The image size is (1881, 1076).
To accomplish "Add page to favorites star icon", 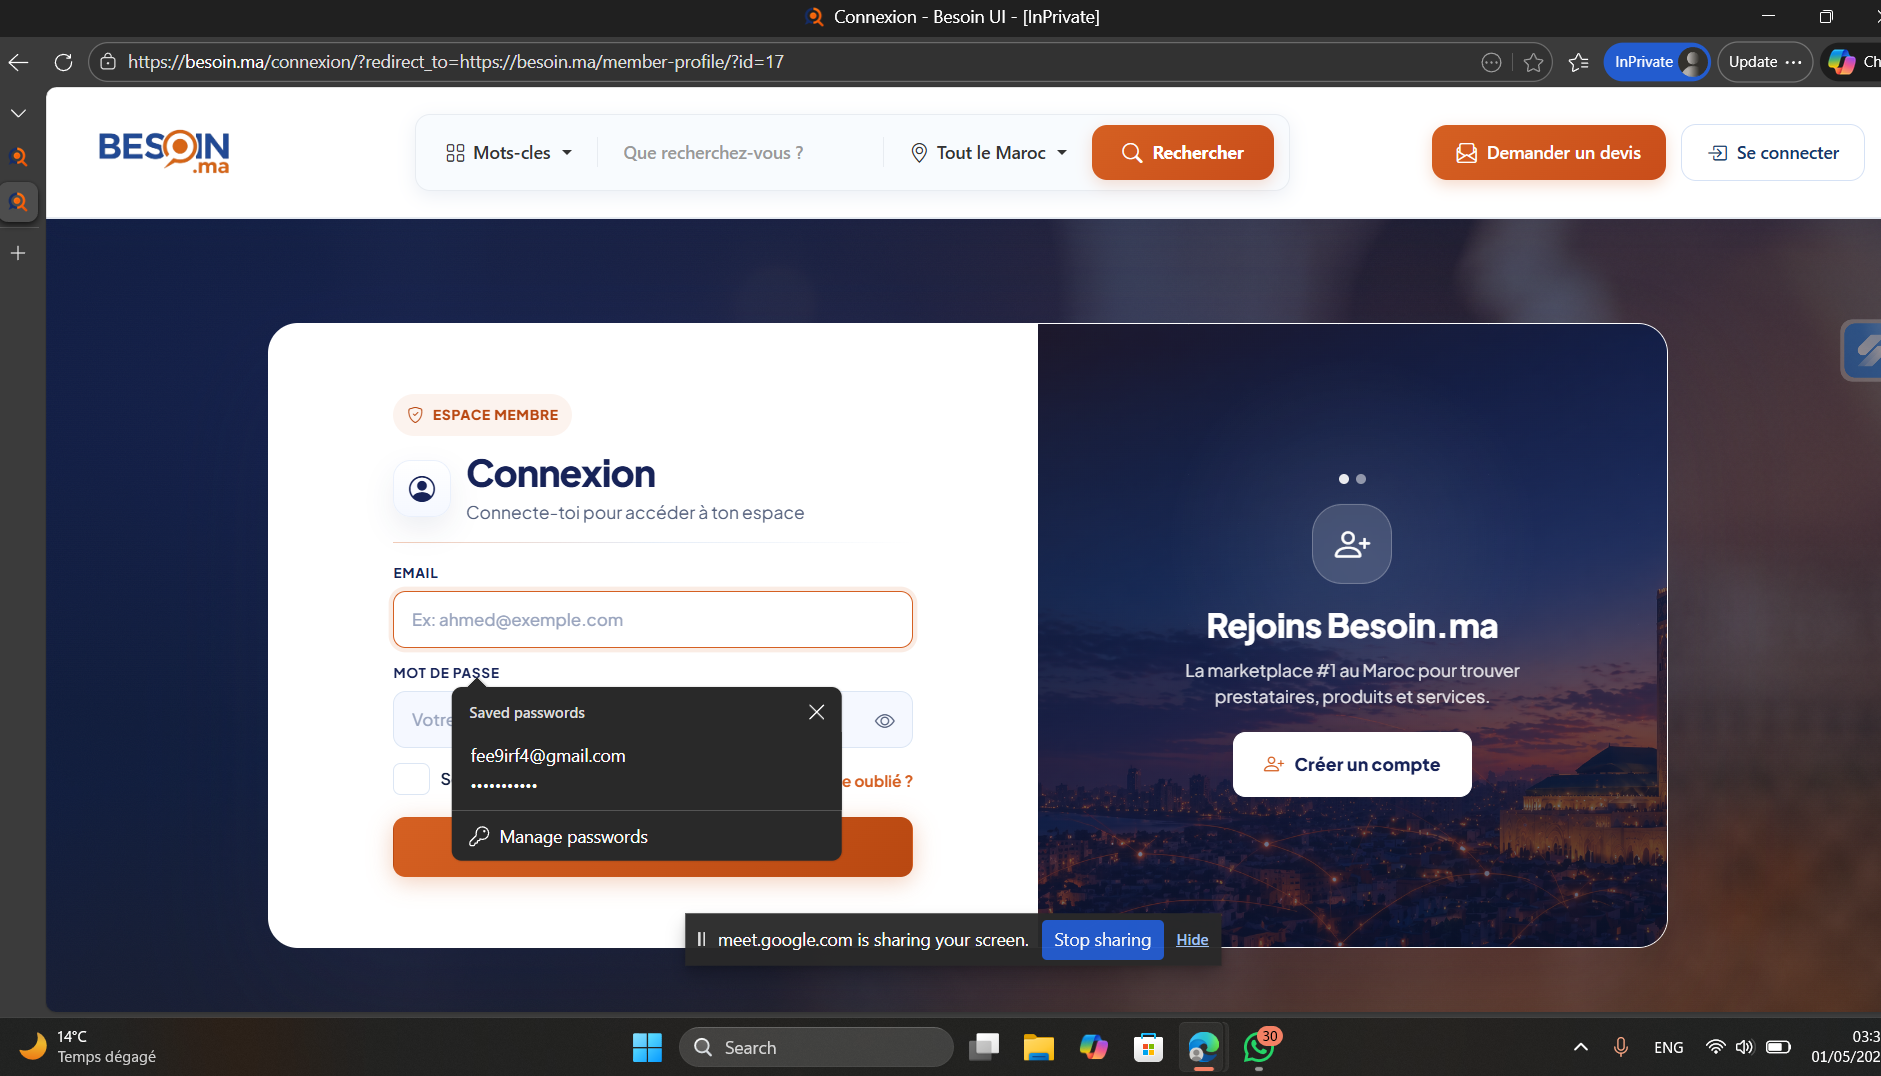I will click(x=1533, y=62).
